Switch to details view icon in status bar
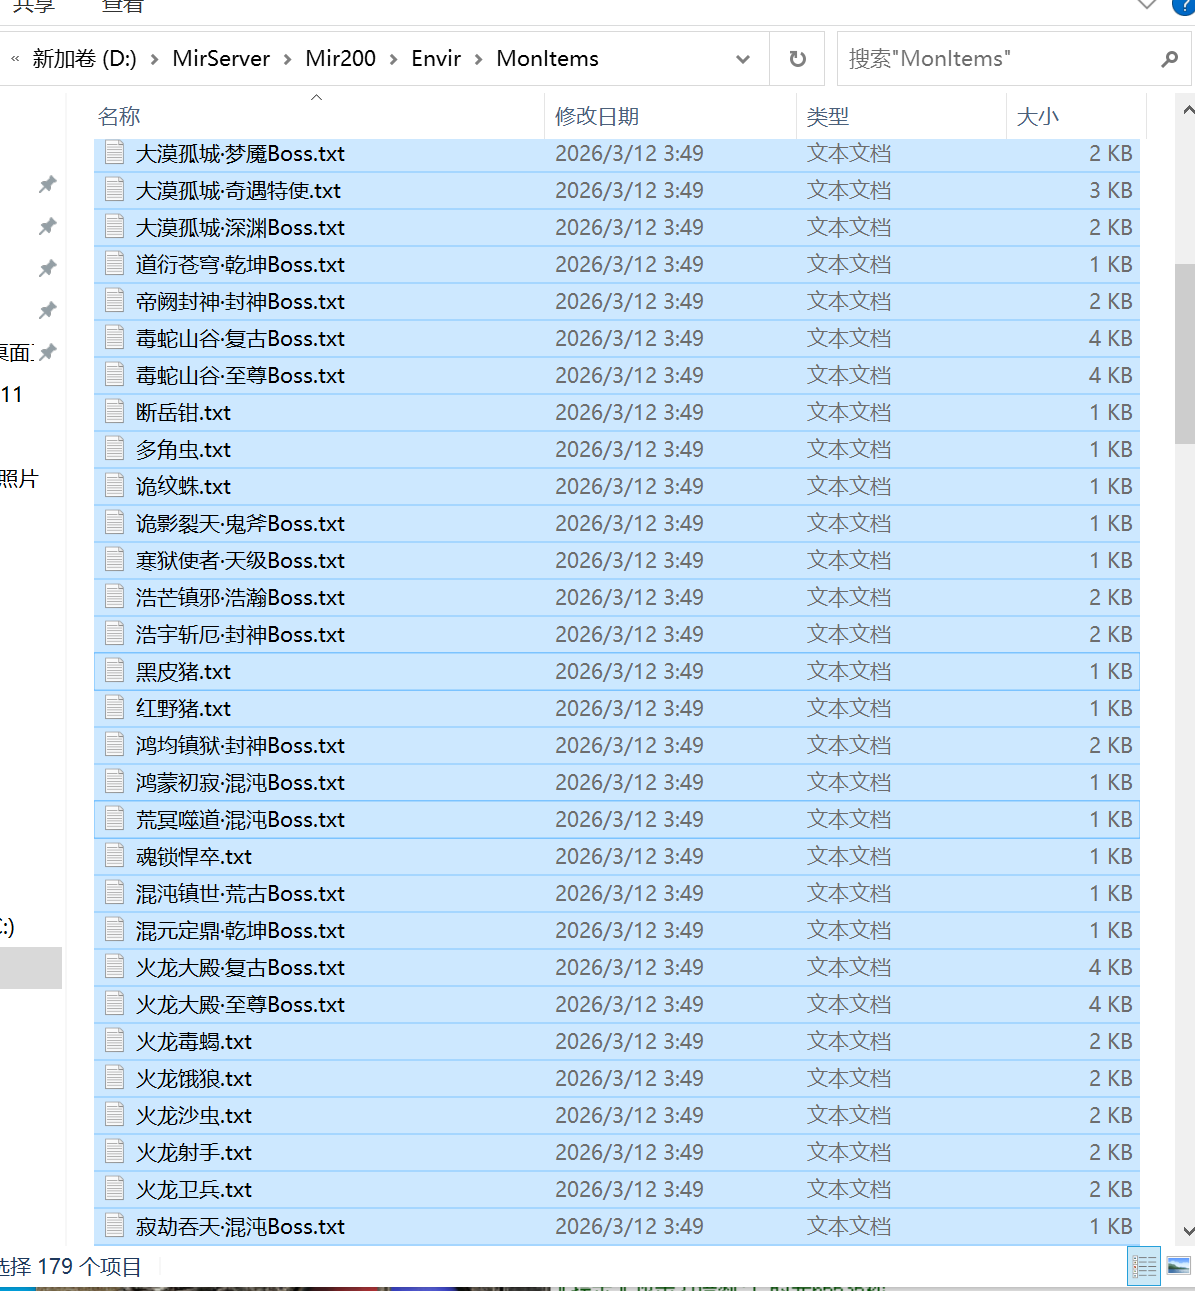Viewport: 1195px width, 1291px height. (1144, 1266)
